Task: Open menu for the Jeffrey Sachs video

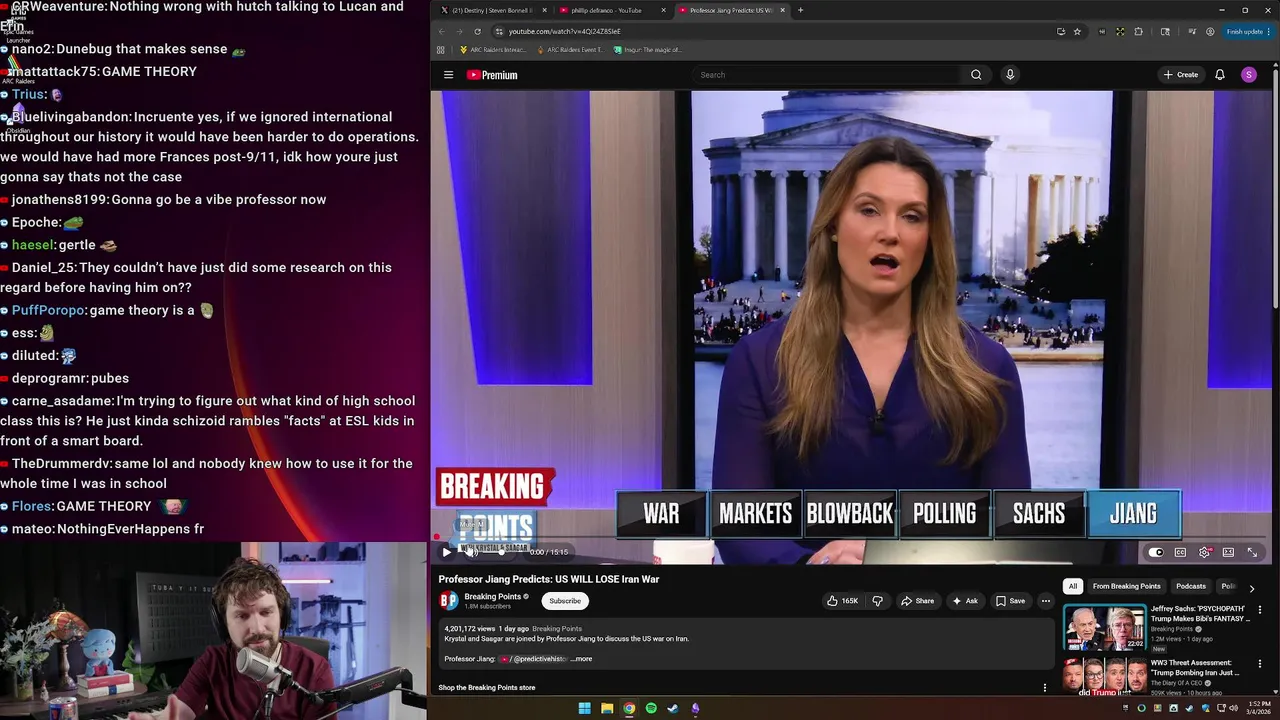Action: (x=1260, y=610)
